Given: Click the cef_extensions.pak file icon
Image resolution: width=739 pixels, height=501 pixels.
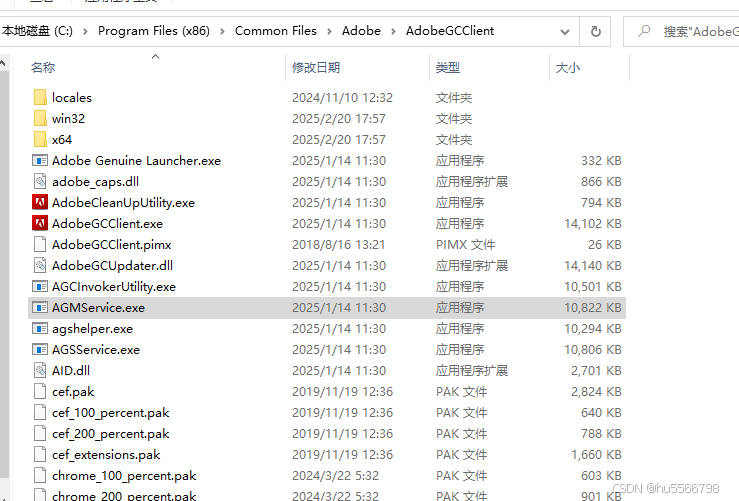Looking at the screenshot, I should [40, 454].
